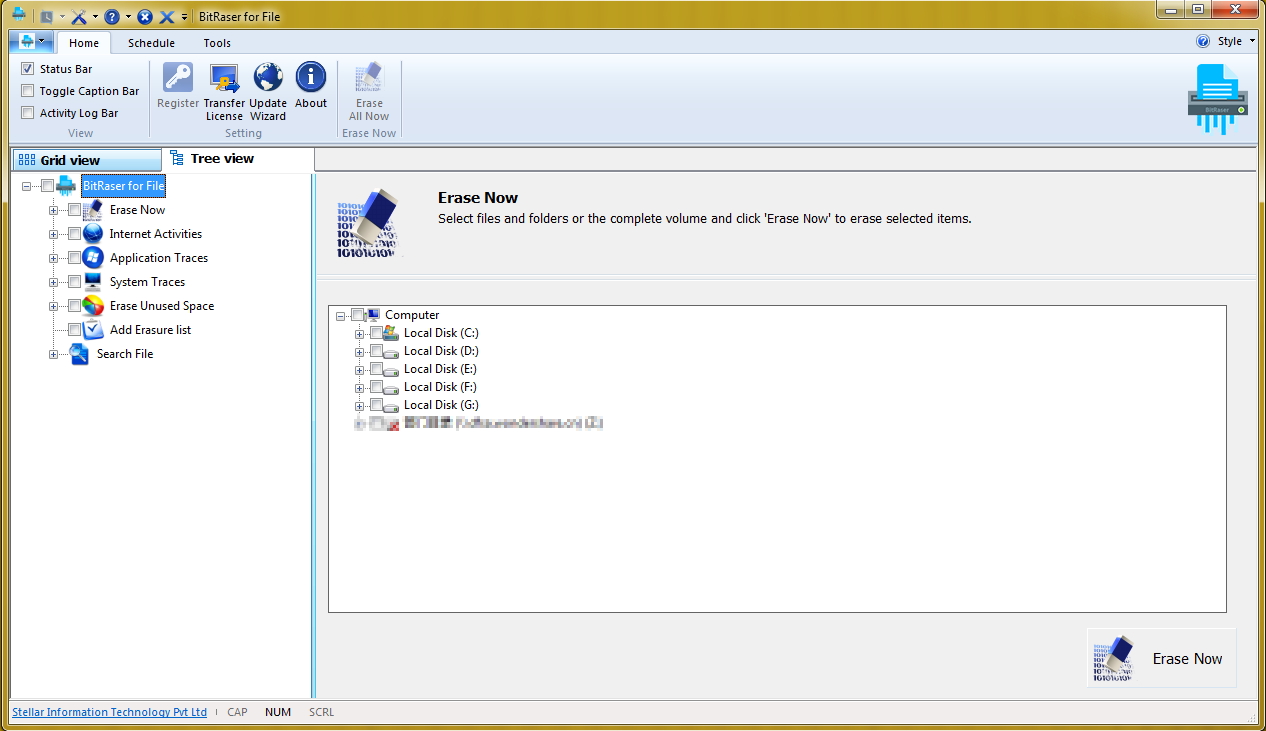Click the Computer icon in the drive tree
The height and width of the screenshot is (731, 1266).
(x=373, y=315)
